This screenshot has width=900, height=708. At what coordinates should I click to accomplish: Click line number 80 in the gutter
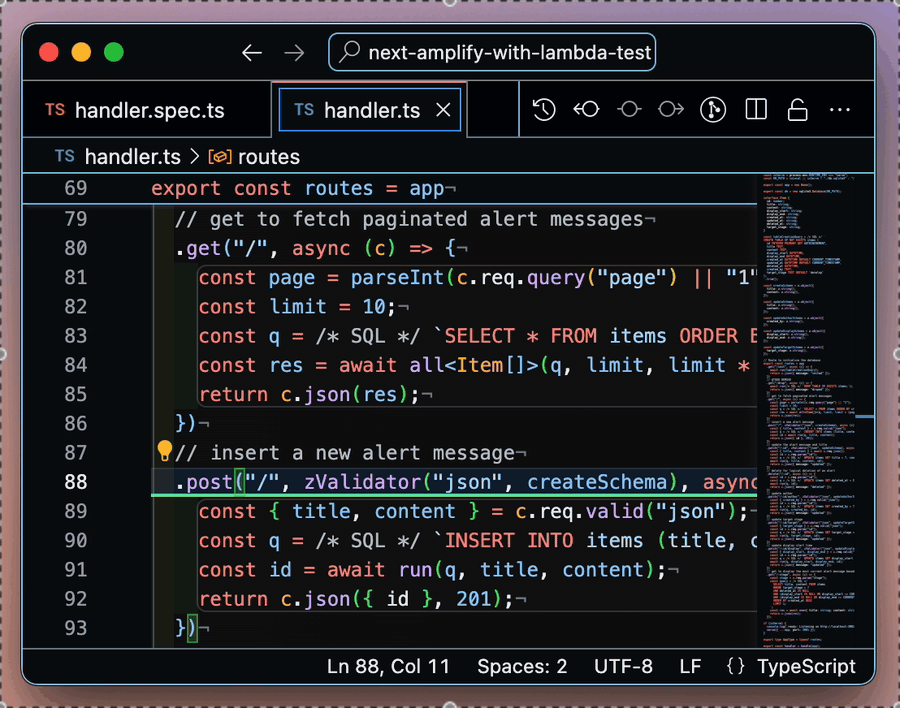76,248
